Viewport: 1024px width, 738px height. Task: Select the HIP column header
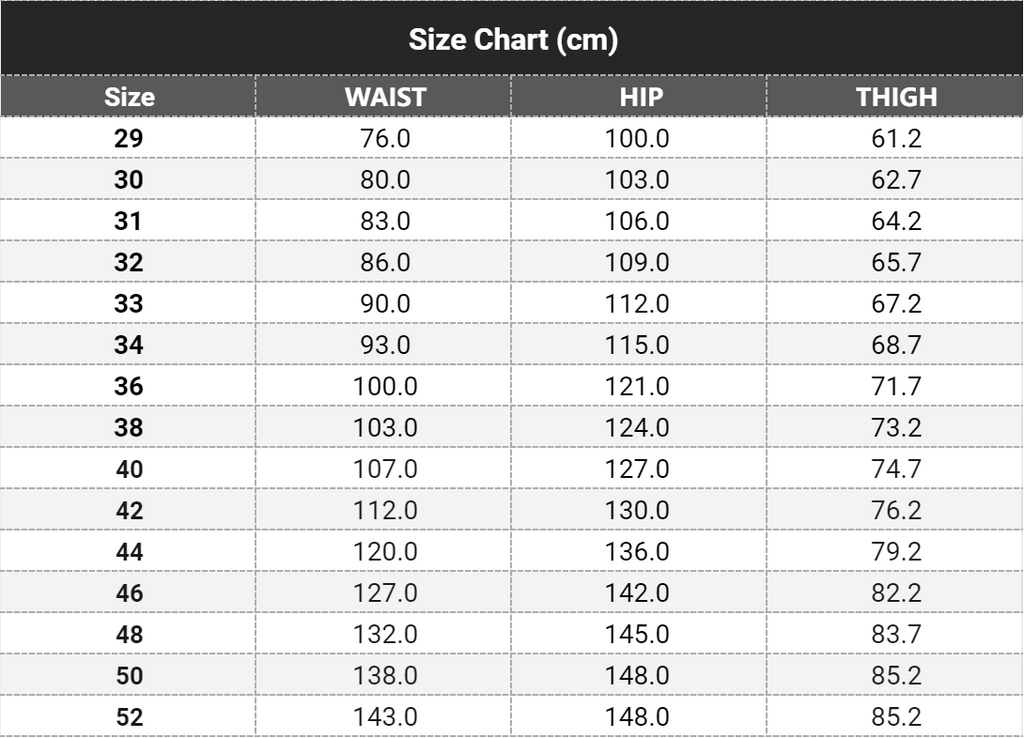pyautogui.click(x=640, y=97)
